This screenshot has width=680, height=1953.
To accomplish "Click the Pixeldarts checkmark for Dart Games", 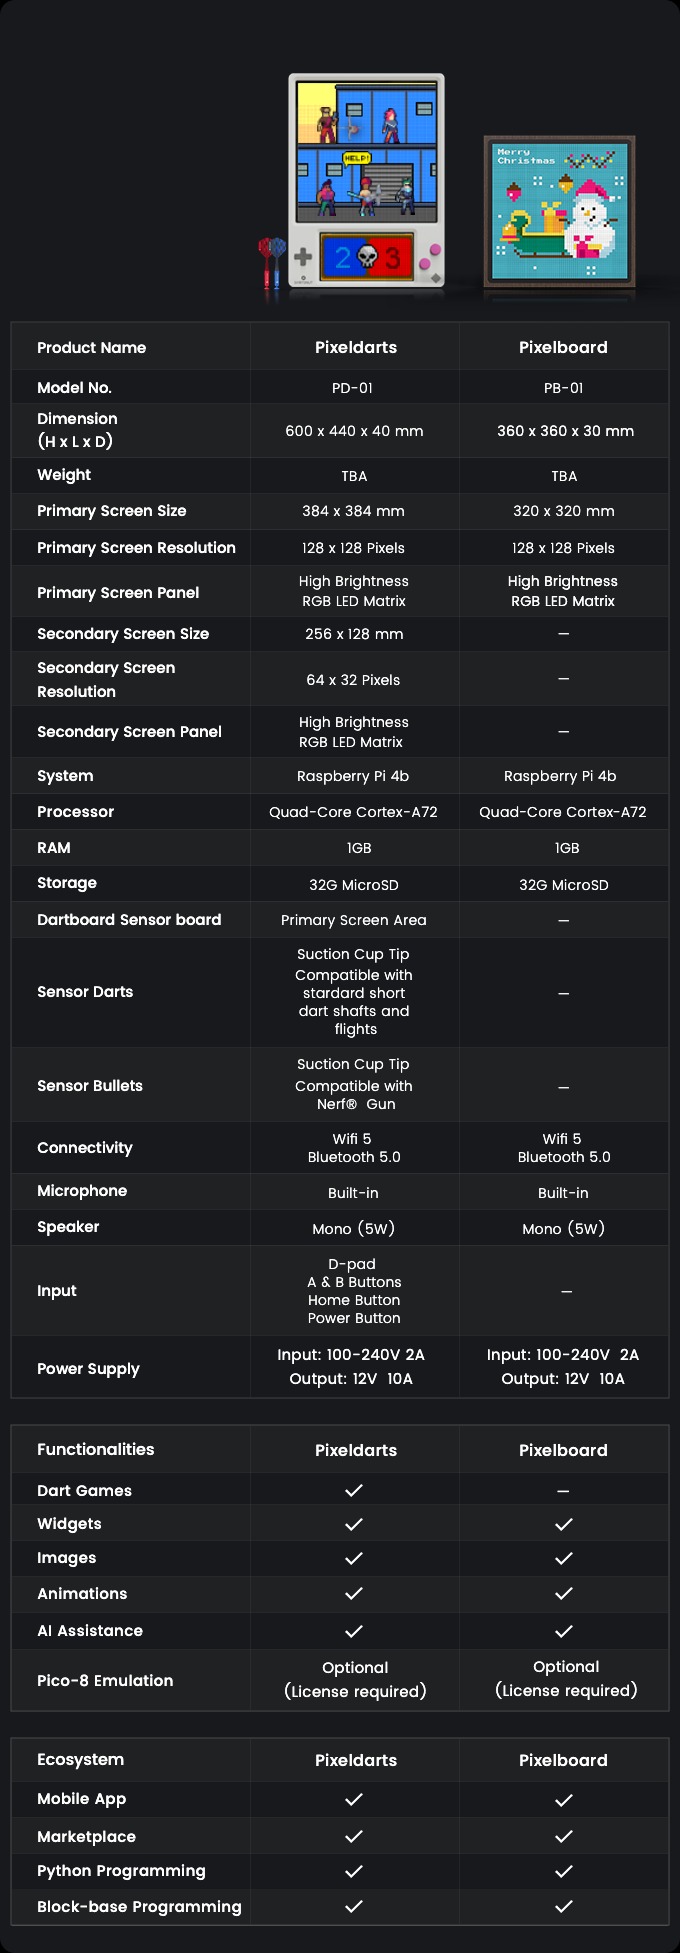I will tap(354, 1490).
